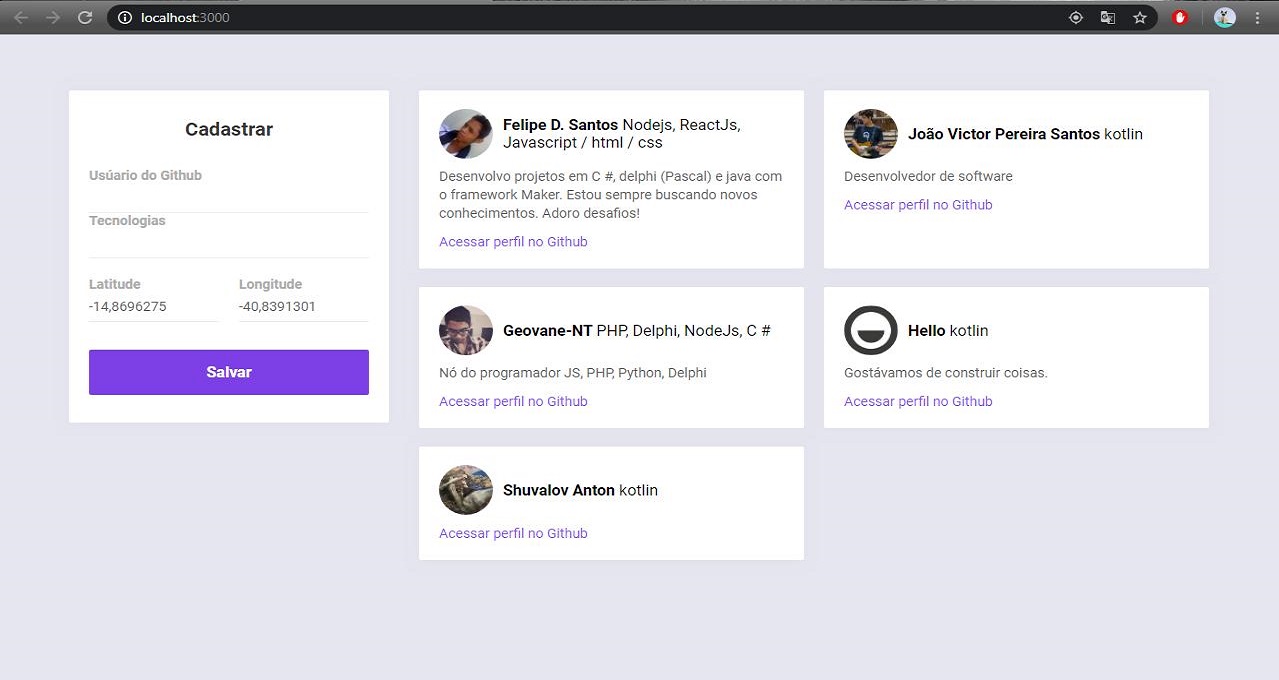Open the red extension icon in toolbar

[x=1180, y=18]
